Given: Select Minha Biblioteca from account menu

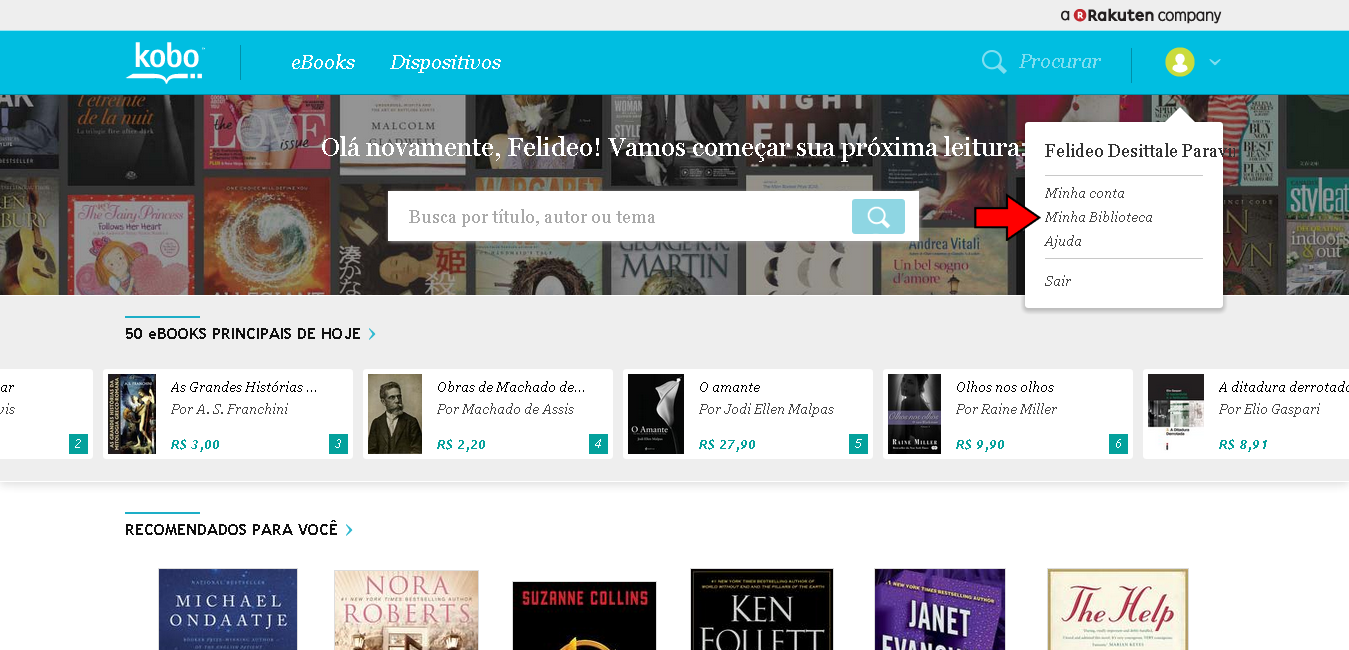Looking at the screenshot, I should 1098,217.
